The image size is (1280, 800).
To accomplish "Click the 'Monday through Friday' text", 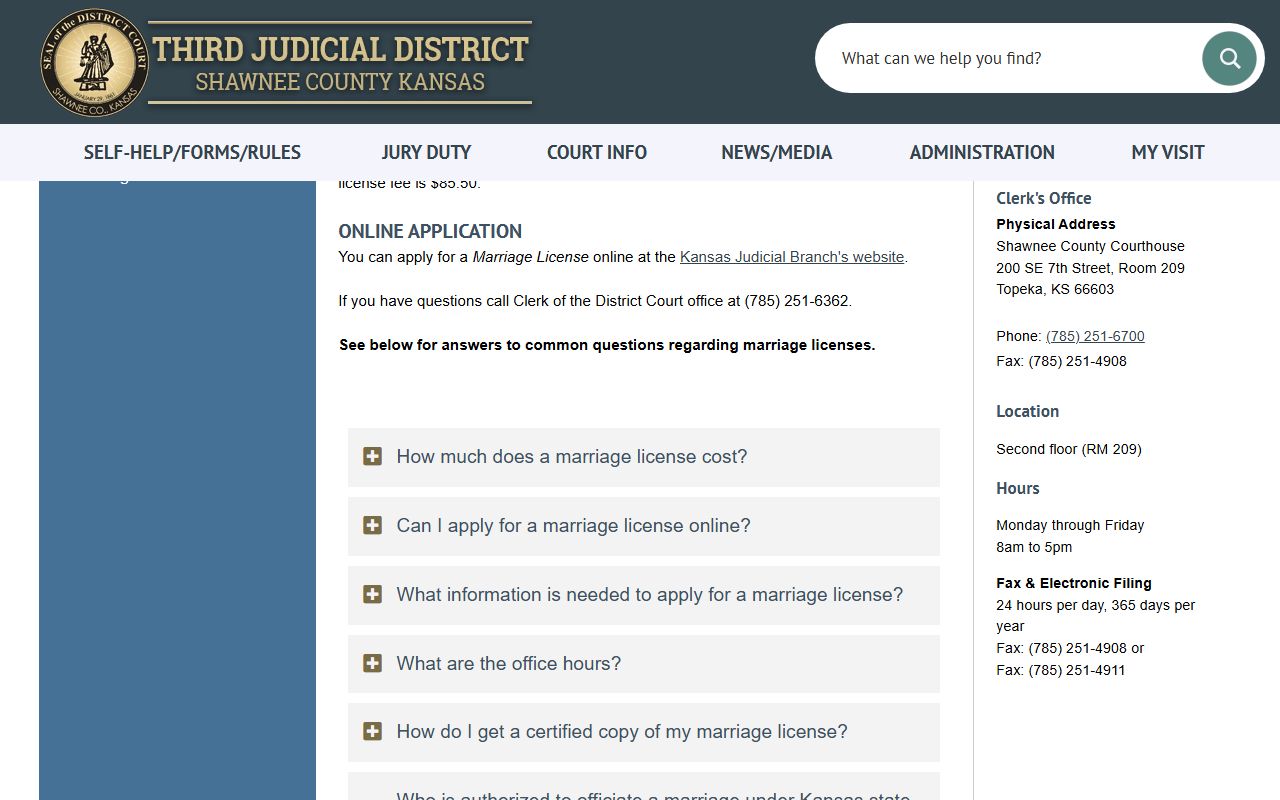I will (x=1070, y=525).
